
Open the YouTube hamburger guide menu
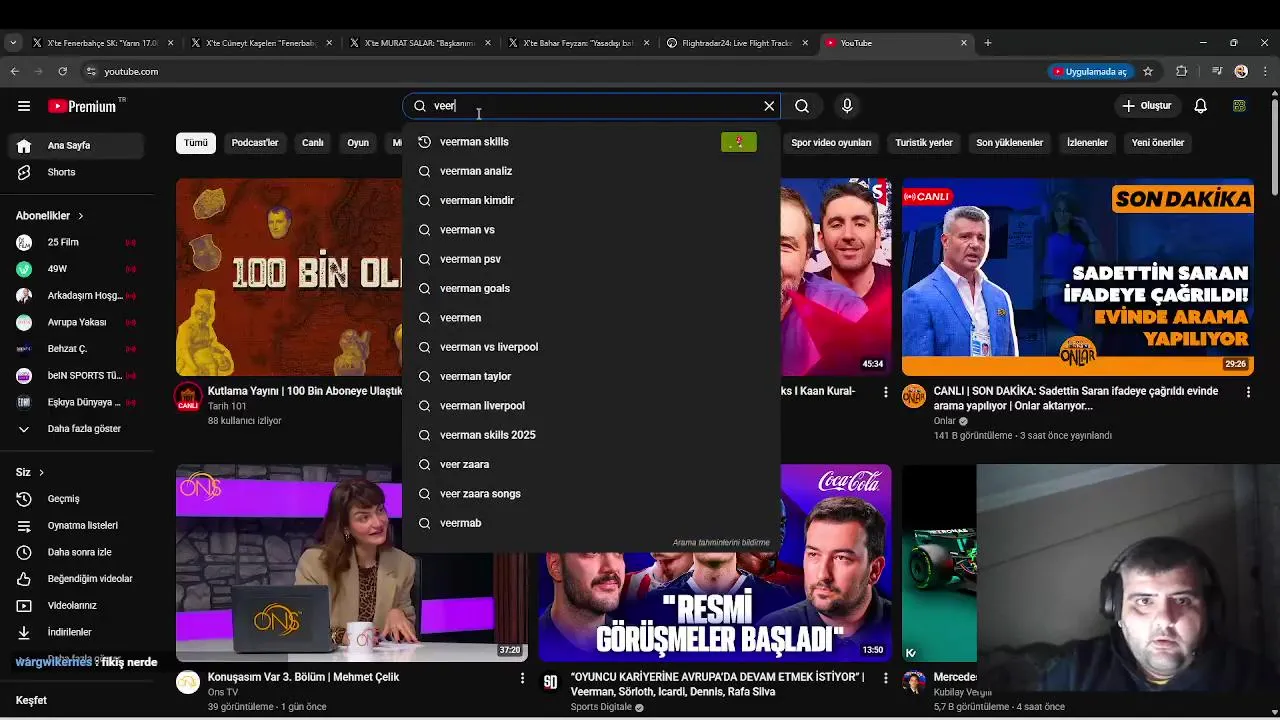point(23,106)
